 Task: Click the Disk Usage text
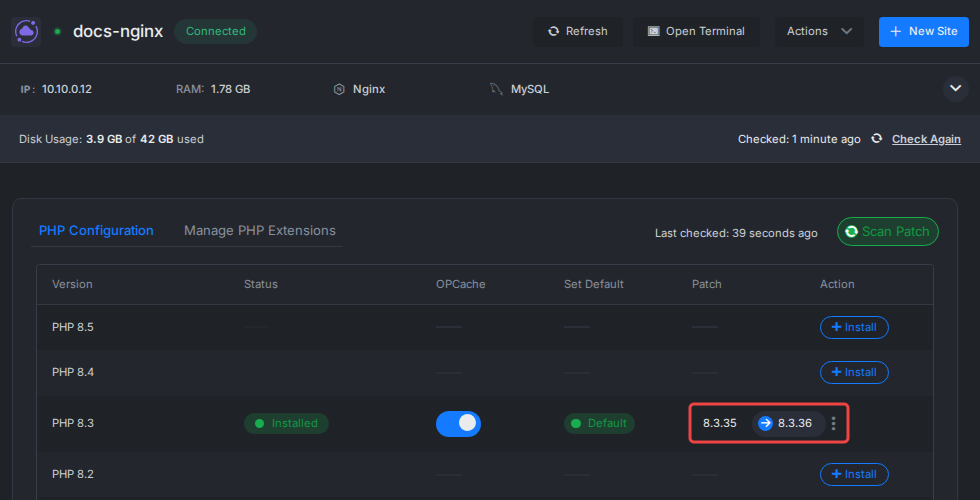(111, 139)
